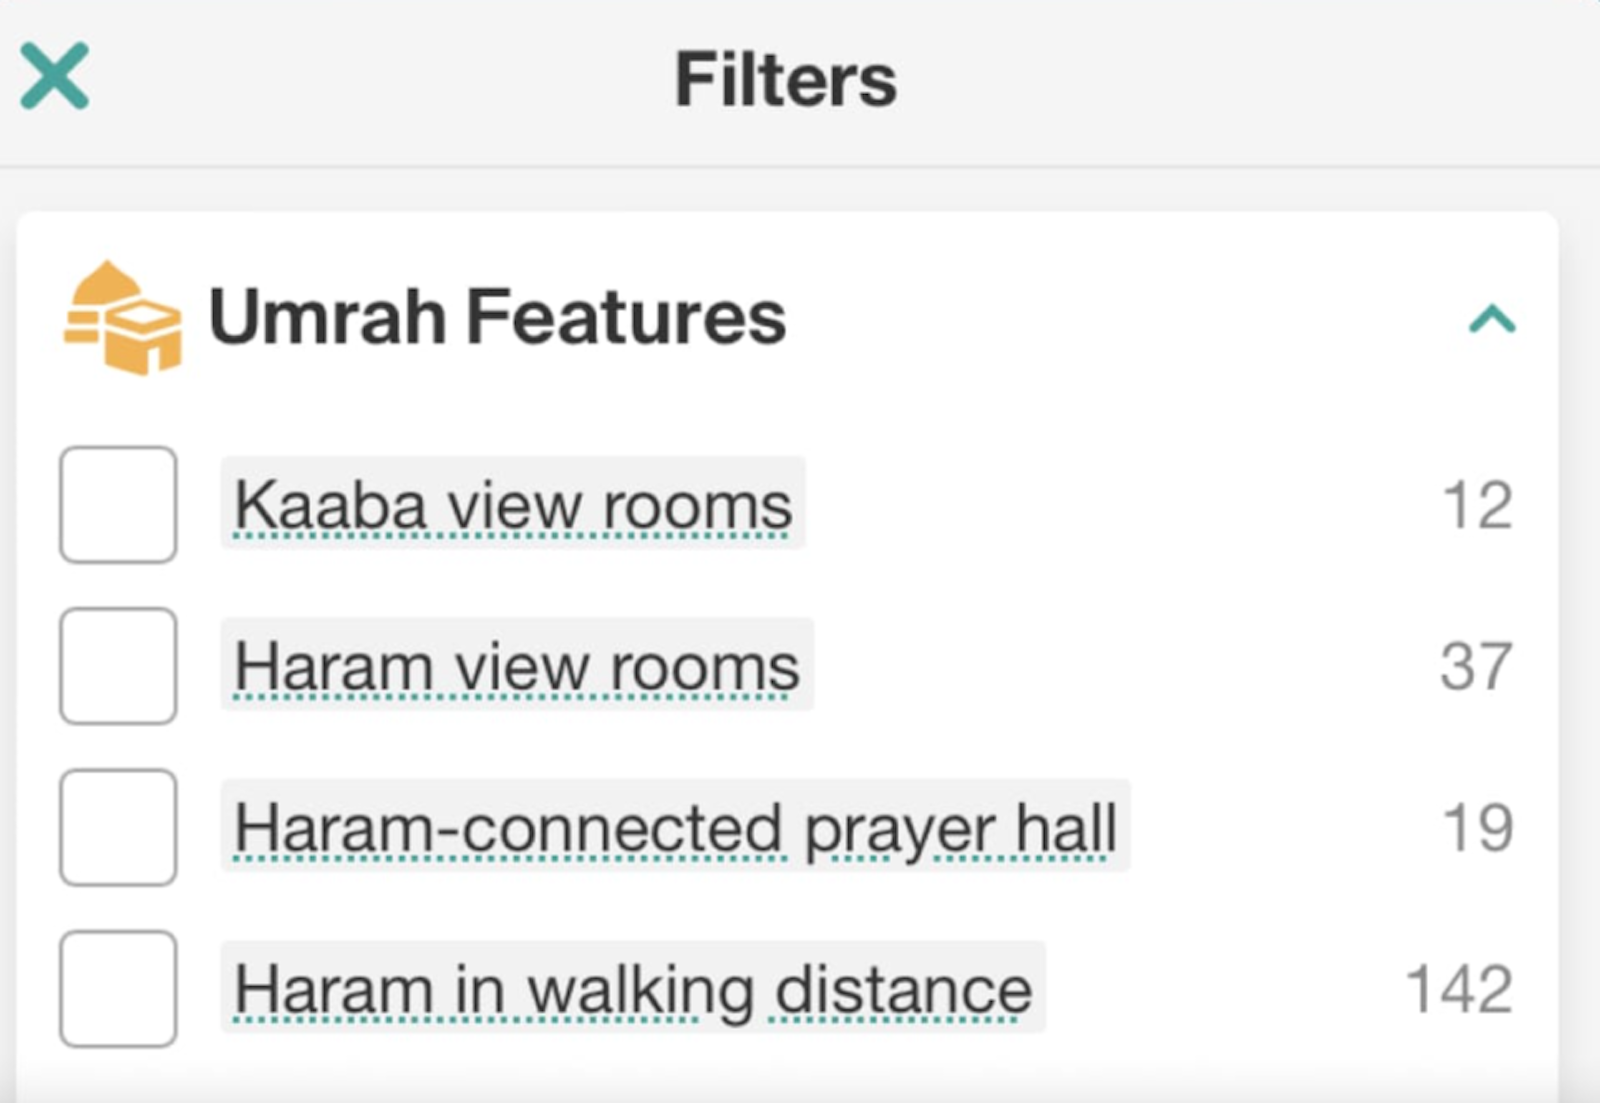Screen dimensions: 1600x1103
Task: Collapse the Umrah Features section chevron
Action: pyautogui.click(x=1491, y=319)
